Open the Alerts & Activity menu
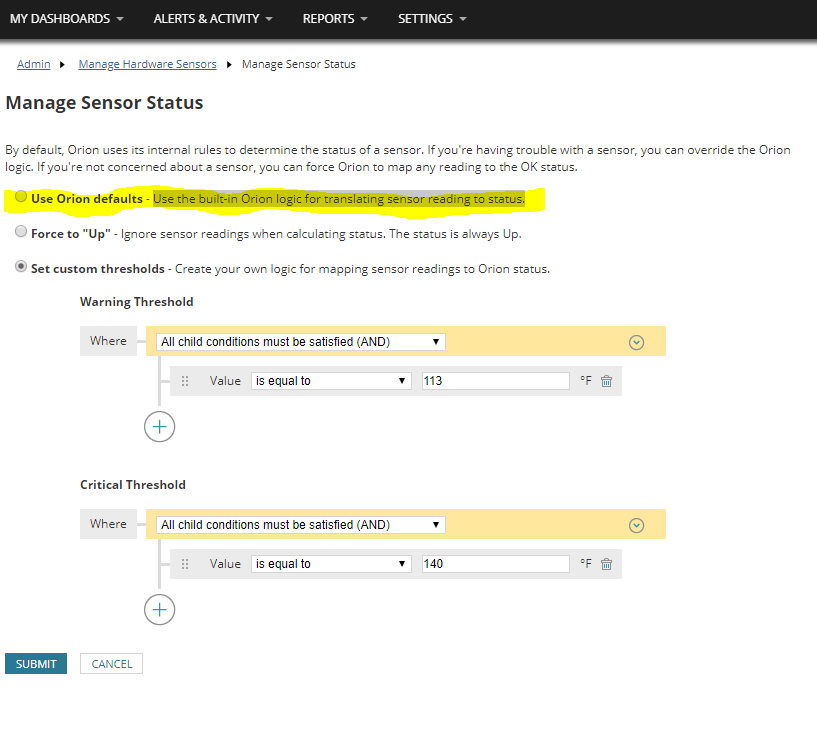The width and height of the screenshot is (817, 743). click(213, 19)
